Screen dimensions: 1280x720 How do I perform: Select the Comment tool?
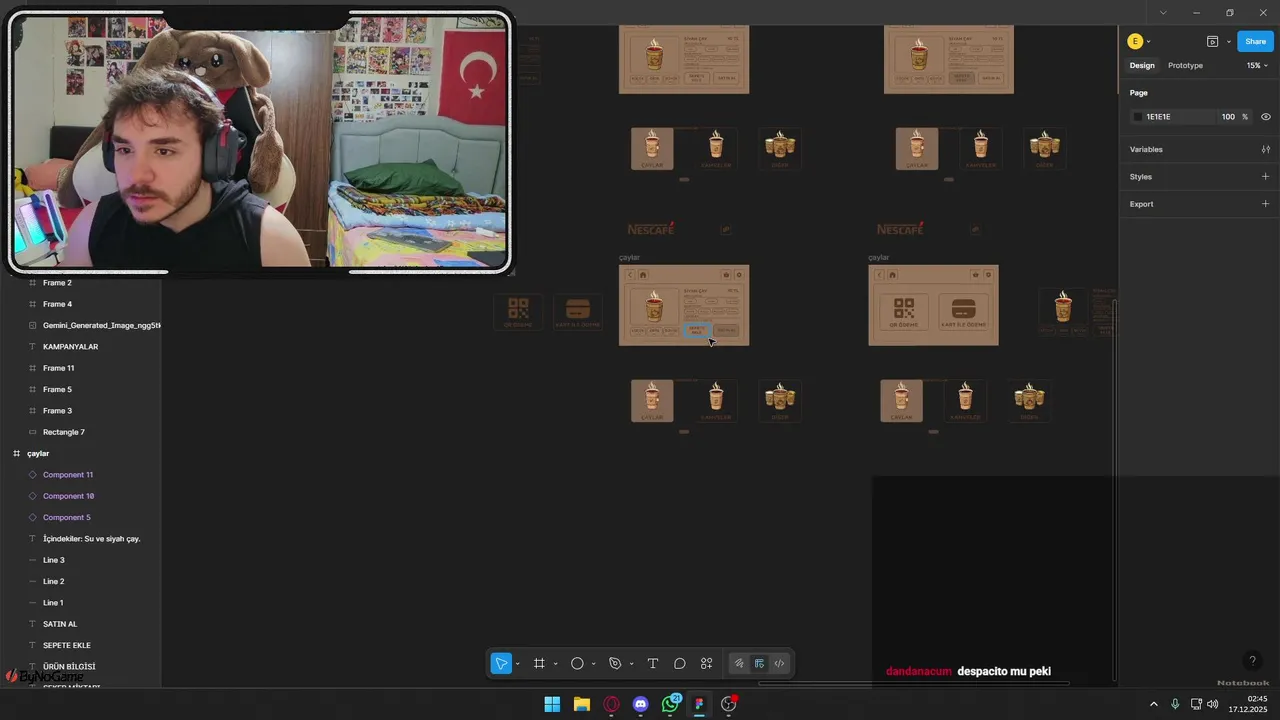[680, 663]
